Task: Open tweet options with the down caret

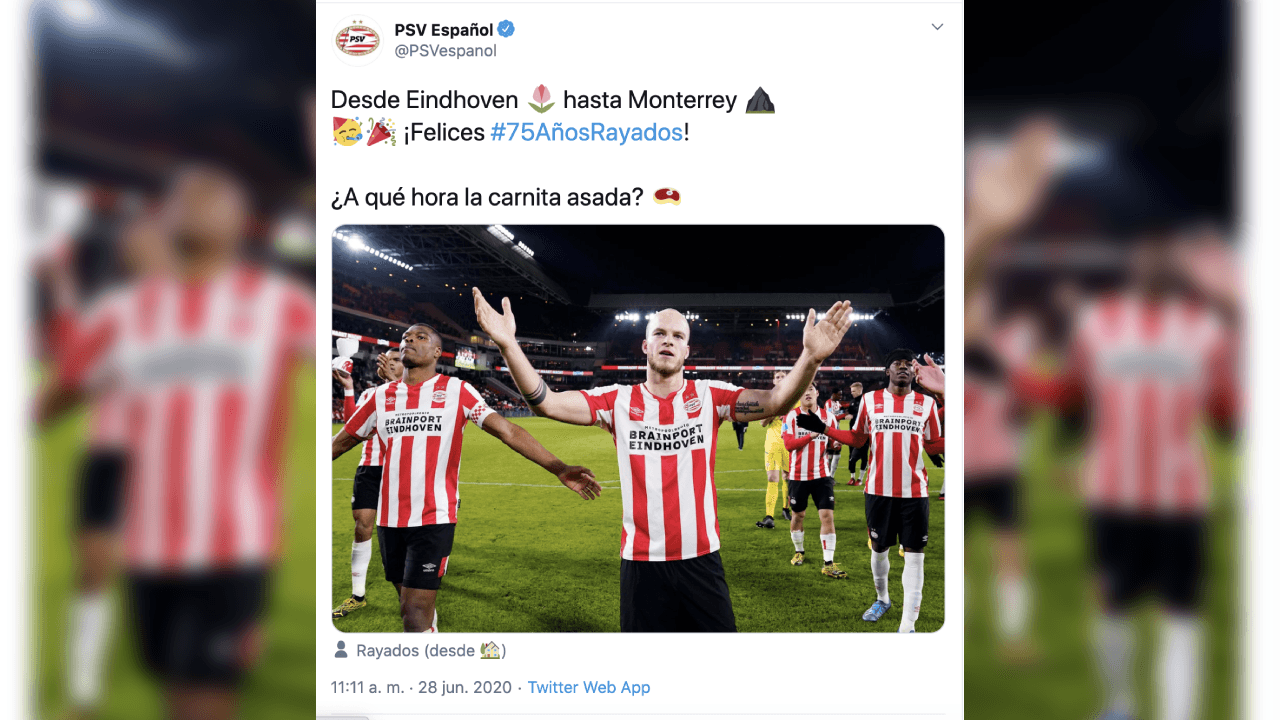Action: point(937,27)
